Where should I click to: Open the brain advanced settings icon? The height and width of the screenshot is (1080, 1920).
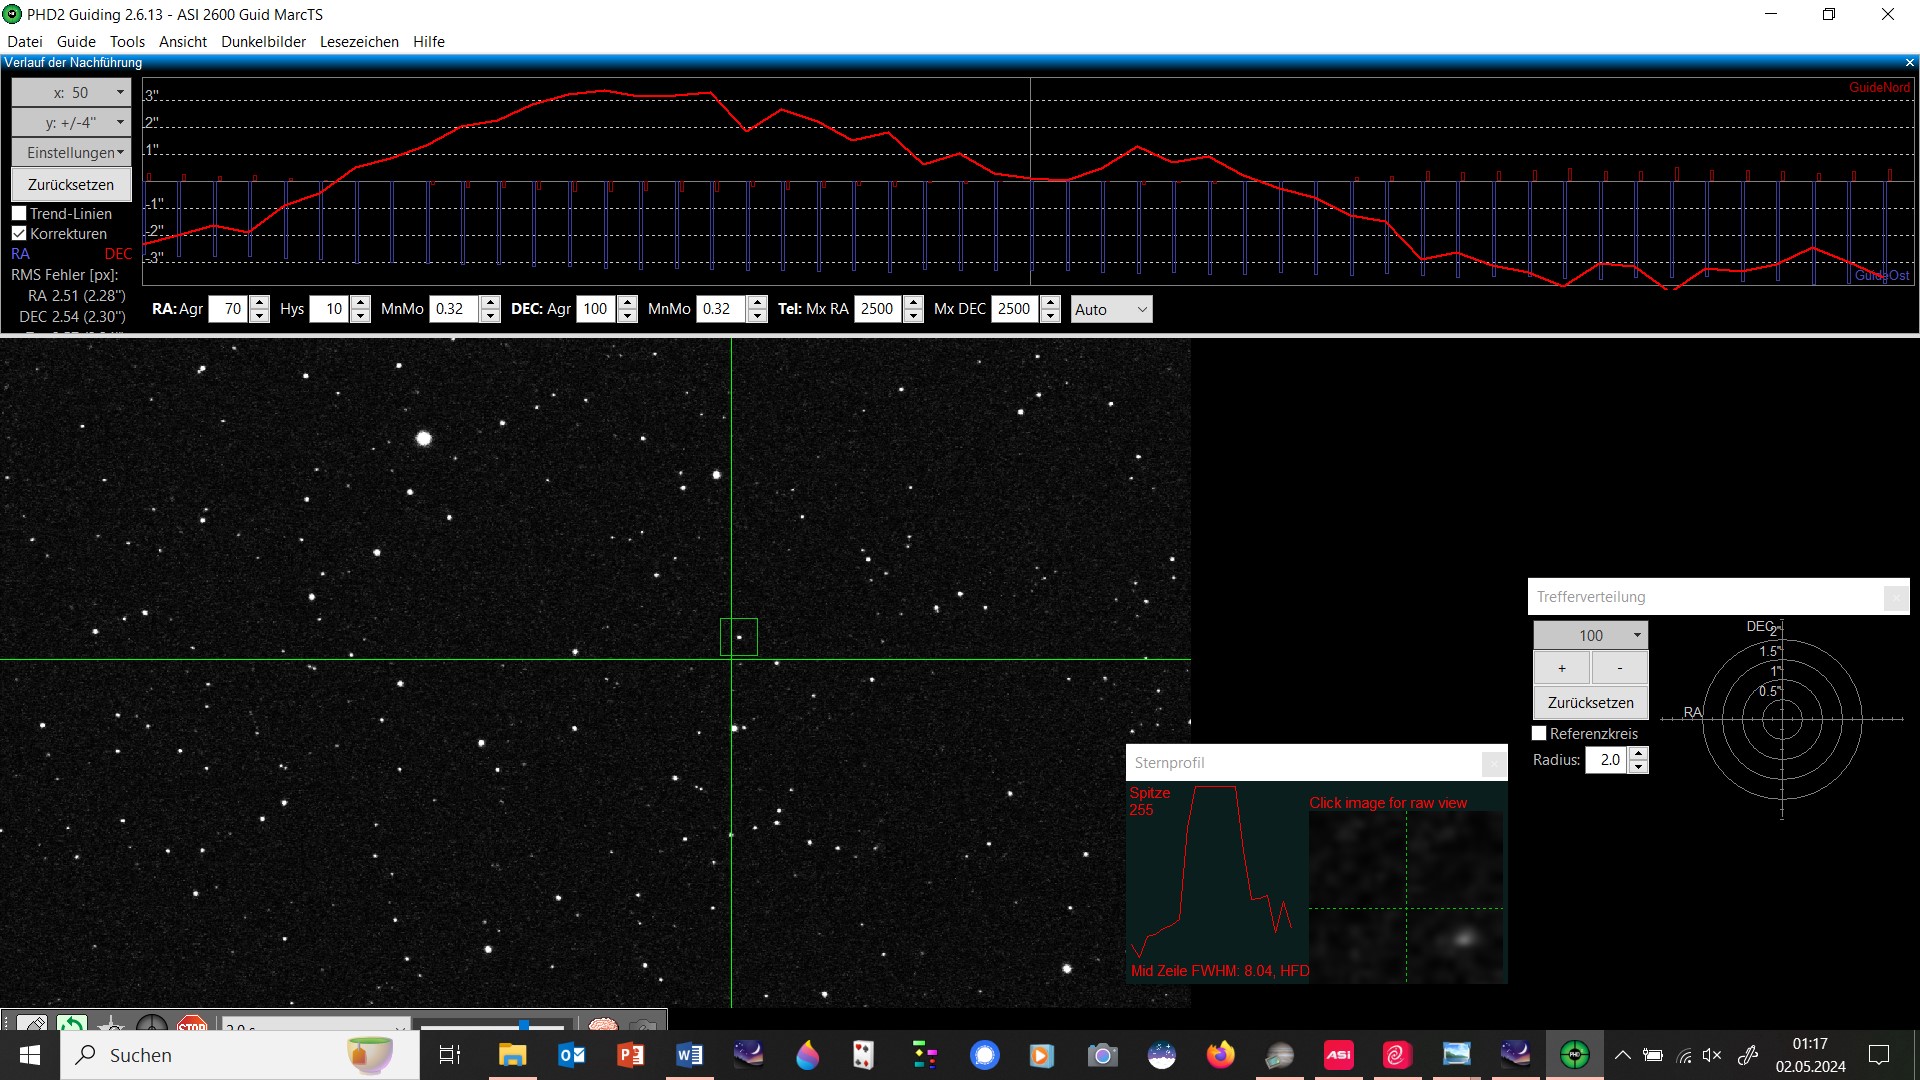pyautogui.click(x=602, y=1025)
